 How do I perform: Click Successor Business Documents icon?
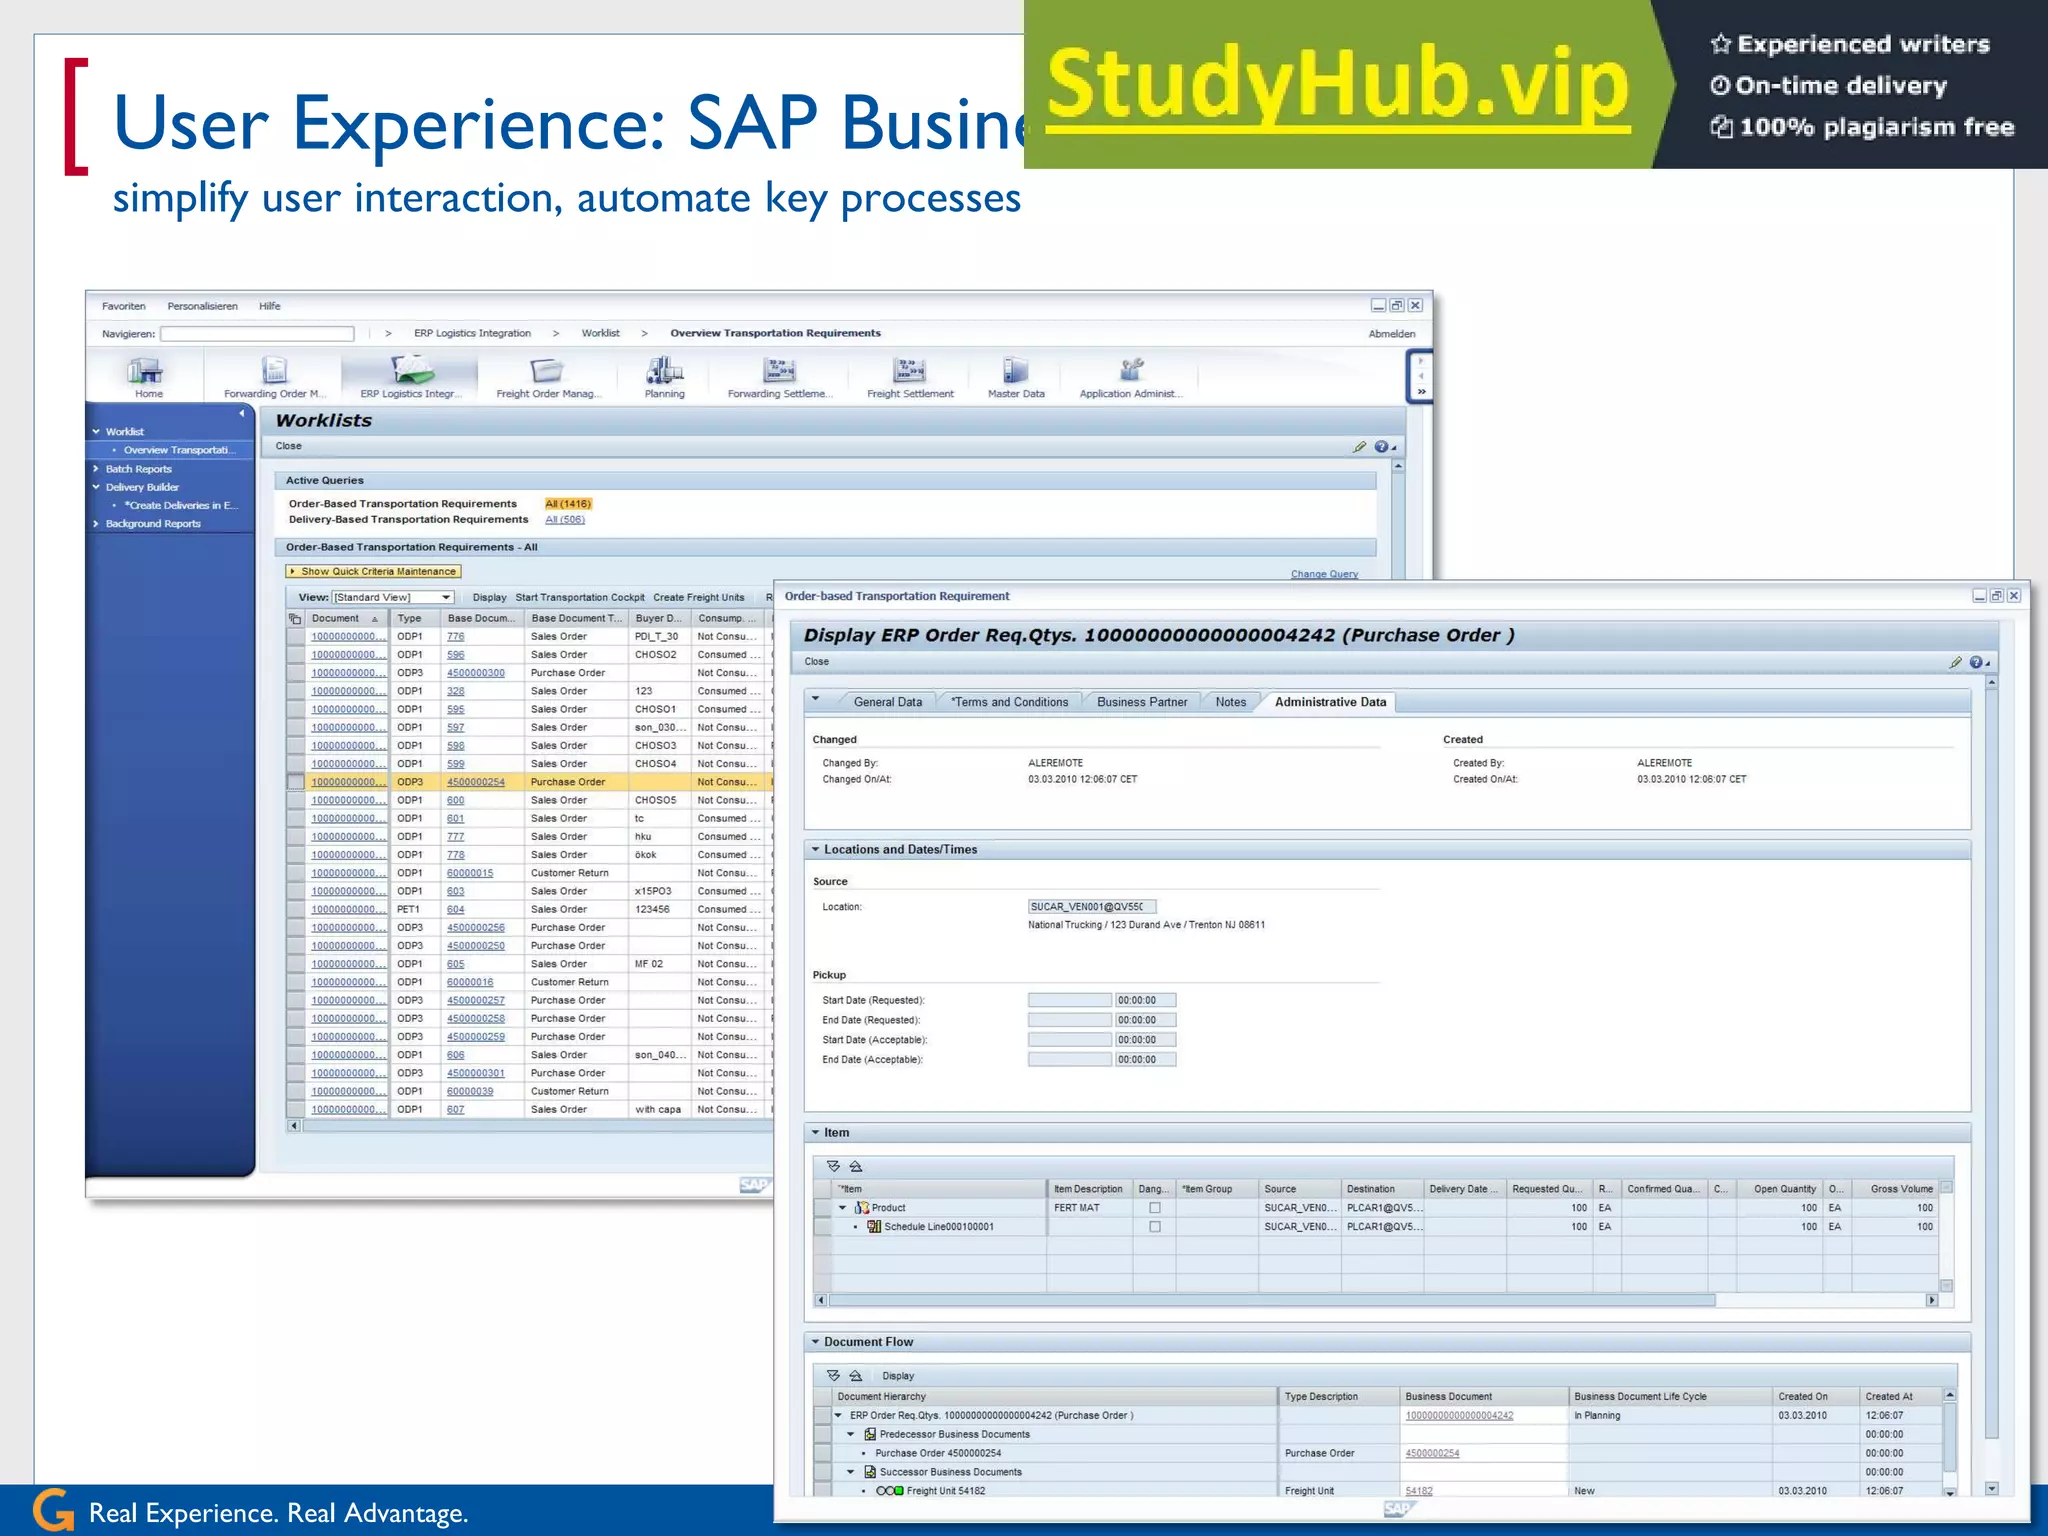coord(870,1472)
